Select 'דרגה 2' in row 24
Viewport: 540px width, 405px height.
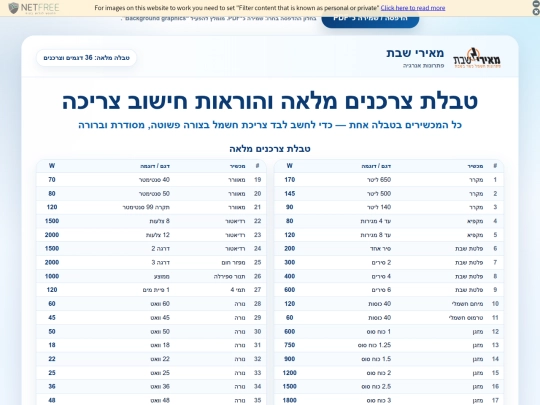click(x=160, y=248)
